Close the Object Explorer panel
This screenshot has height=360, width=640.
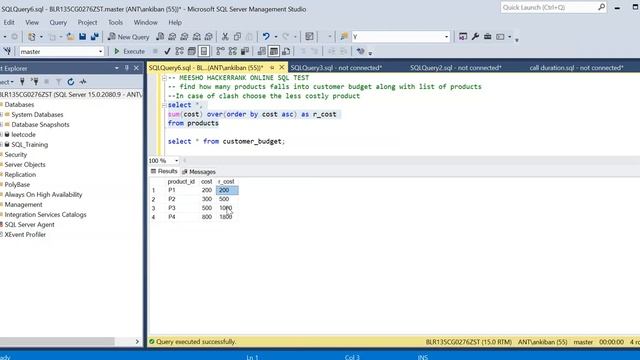pyautogui.click(x=136, y=68)
